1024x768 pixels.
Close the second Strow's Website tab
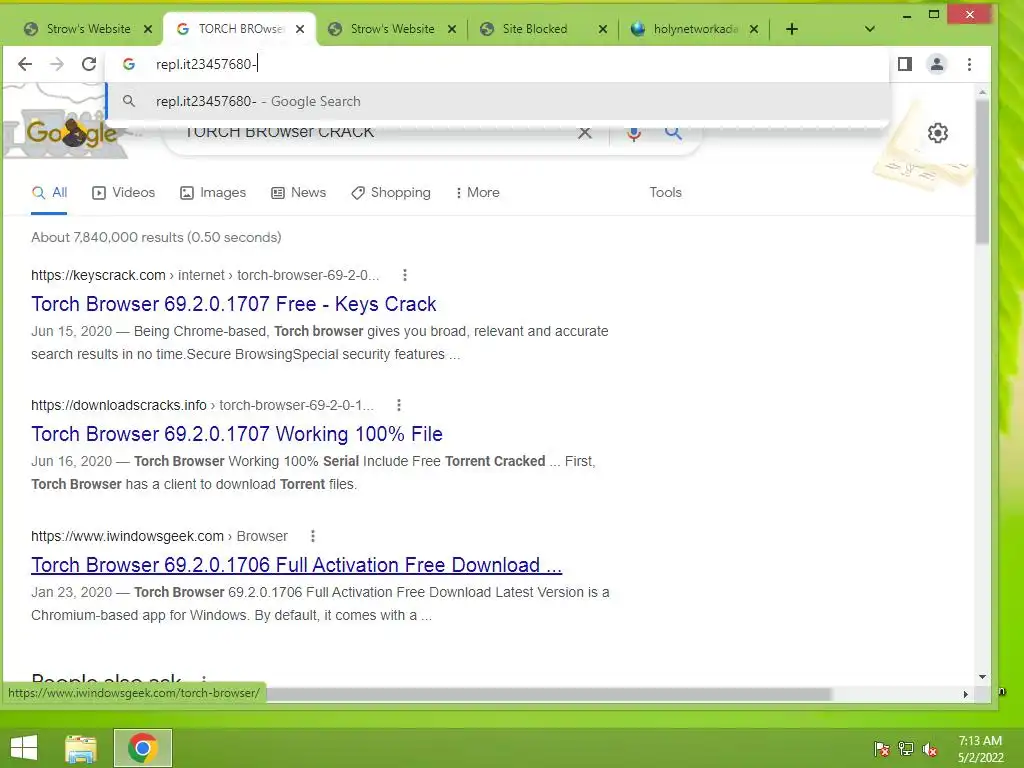point(451,29)
